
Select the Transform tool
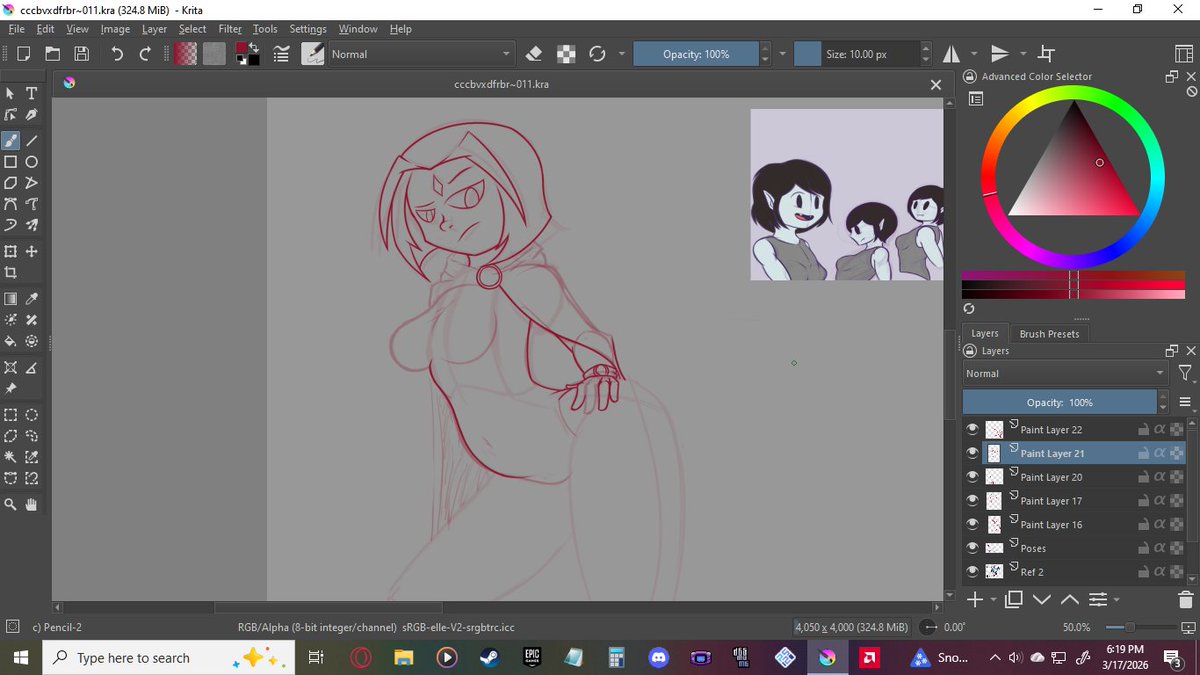coord(11,252)
